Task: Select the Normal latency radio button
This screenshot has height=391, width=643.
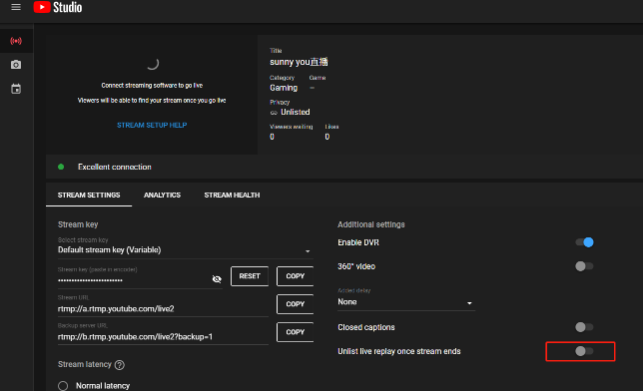Action: click(63, 386)
